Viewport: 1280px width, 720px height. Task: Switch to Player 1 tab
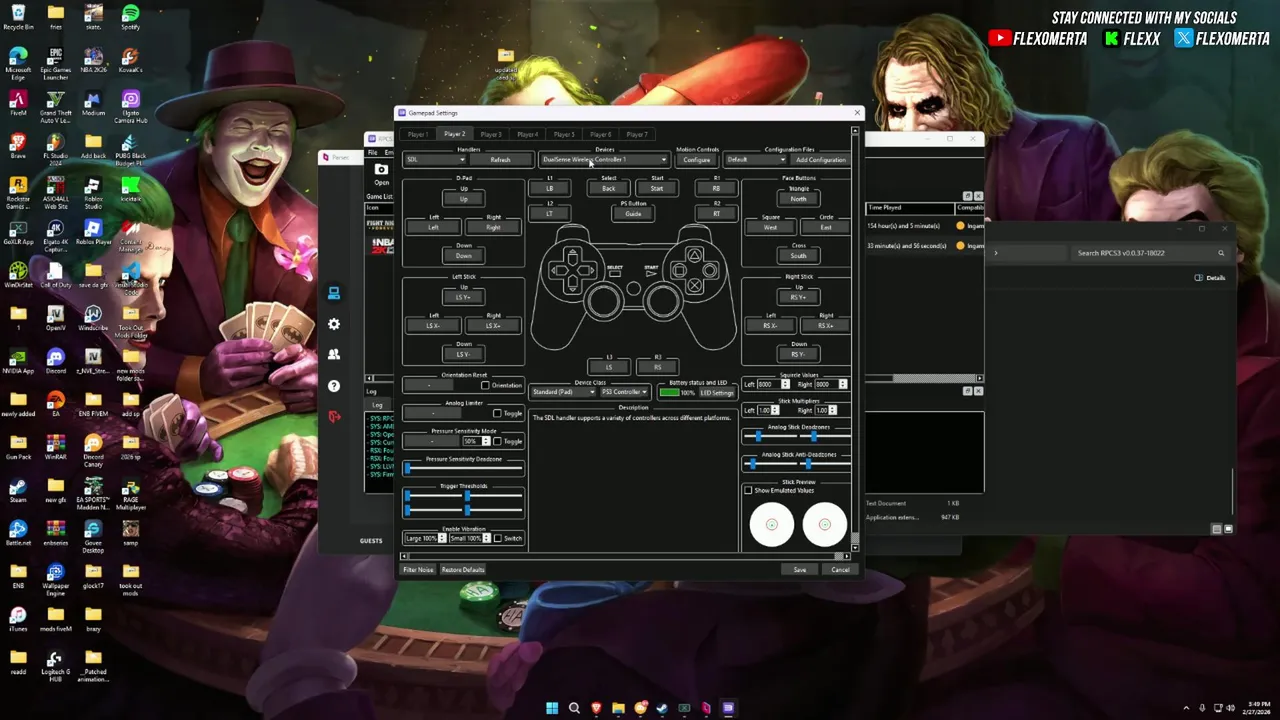pyautogui.click(x=418, y=134)
